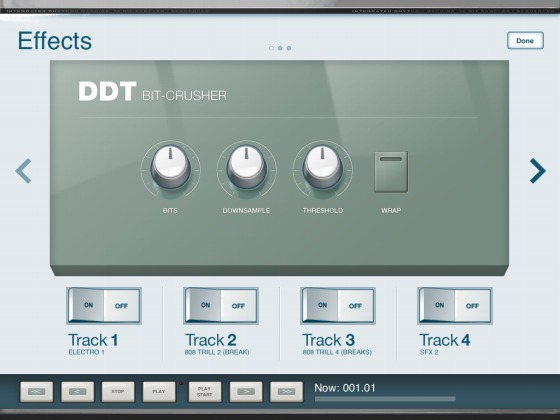Go to the next effect with right arrow
Viewport: 560px width, 420px height.
tap(538, 171)
